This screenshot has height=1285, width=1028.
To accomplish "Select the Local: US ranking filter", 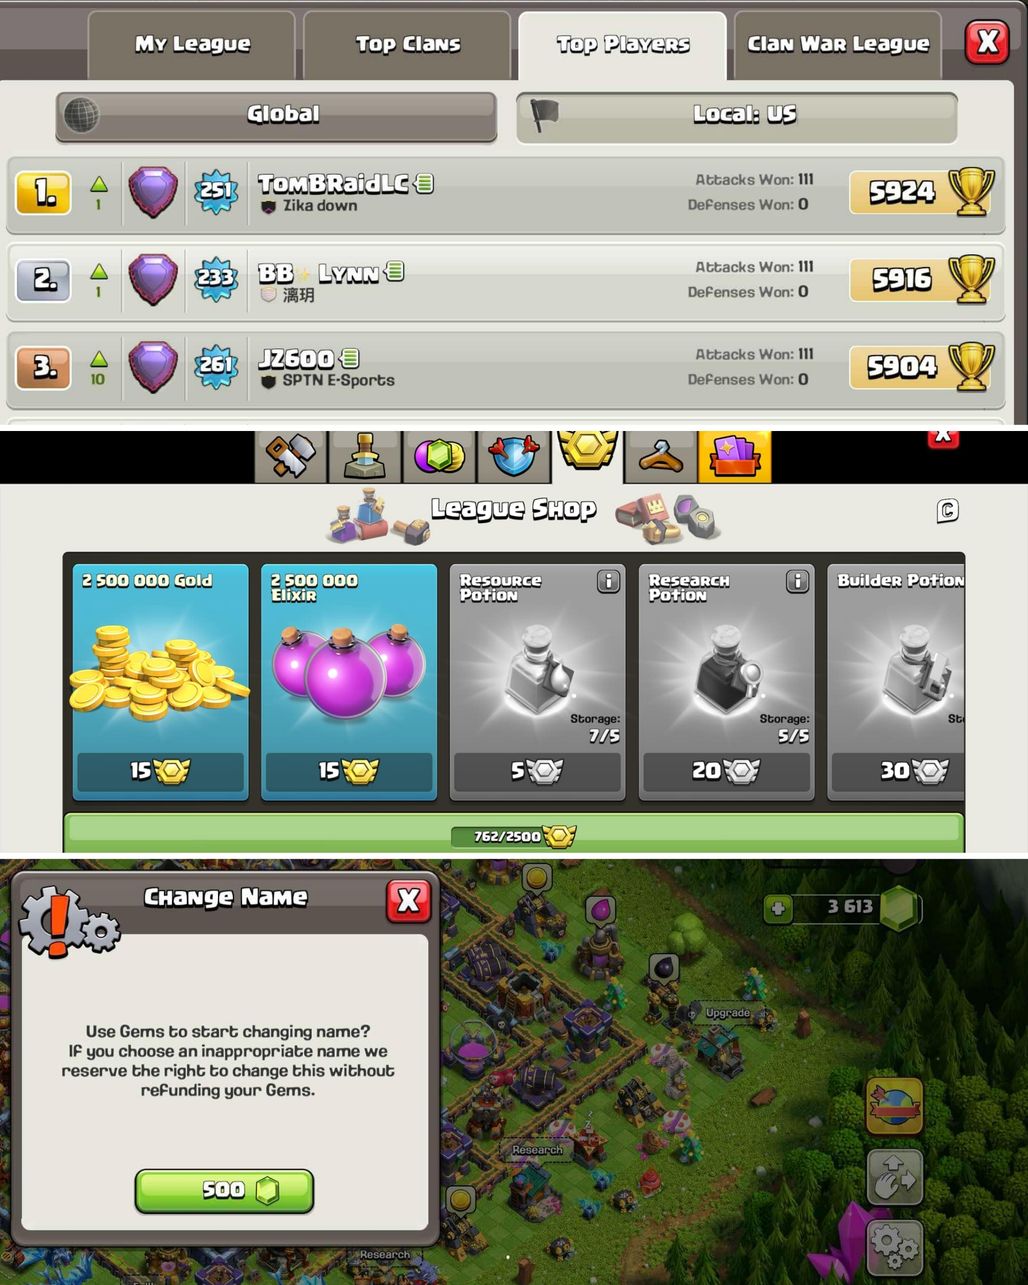I will (737, 115).
